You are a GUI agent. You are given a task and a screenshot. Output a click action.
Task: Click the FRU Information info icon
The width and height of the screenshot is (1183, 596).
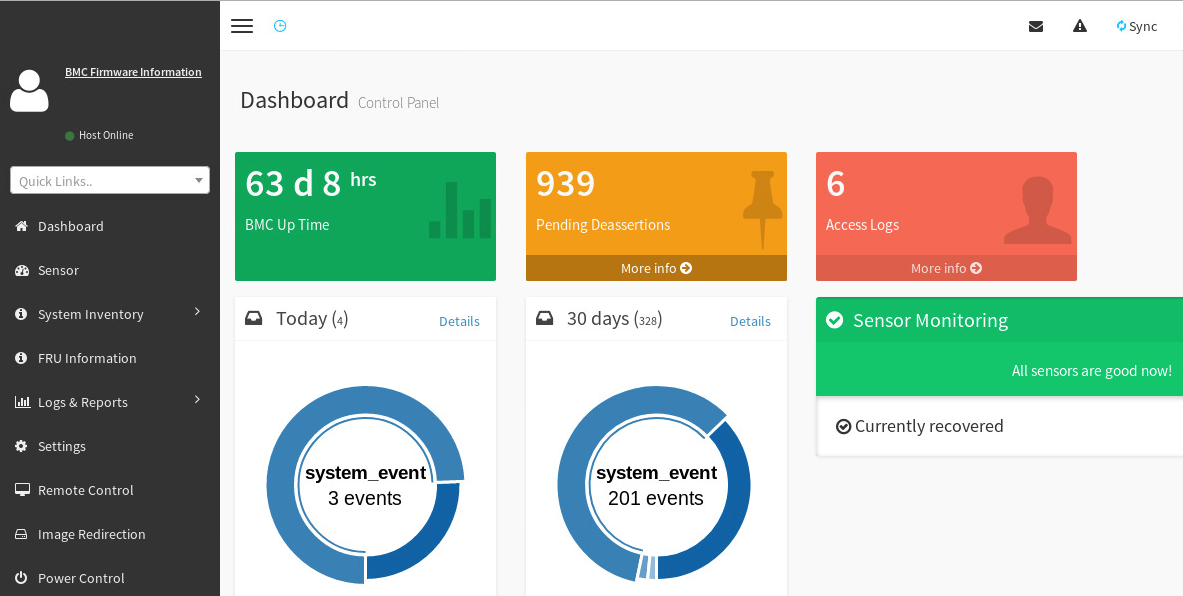coord(21,358)
